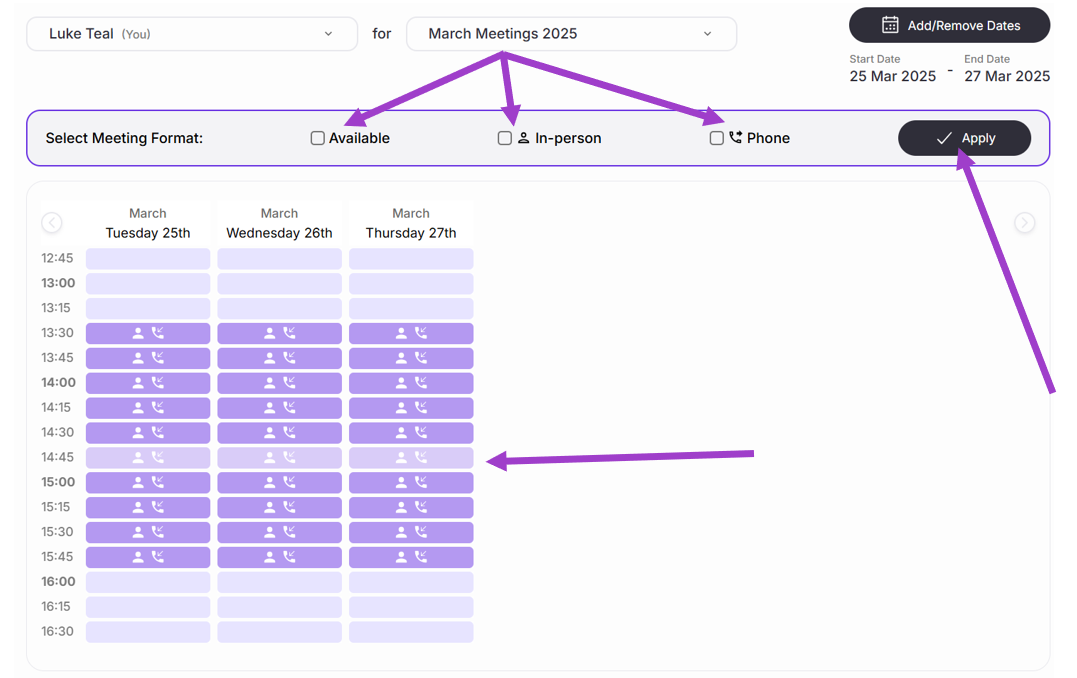Image resolution: width=1077 pixels, height=678 pixels.
Task: Go to next dates with right arrow
Action: (x=1024, y=223)
